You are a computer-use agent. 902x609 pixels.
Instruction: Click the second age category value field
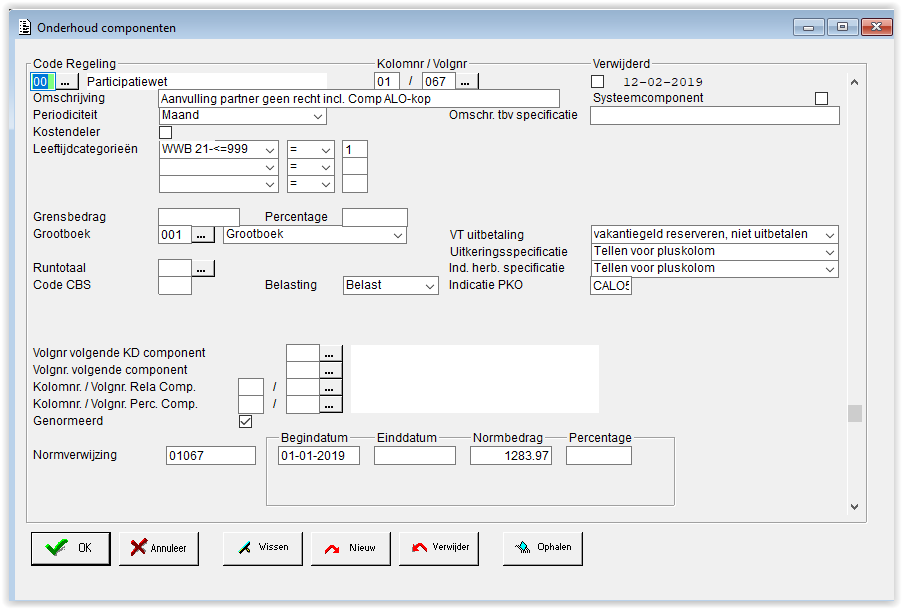355,167
